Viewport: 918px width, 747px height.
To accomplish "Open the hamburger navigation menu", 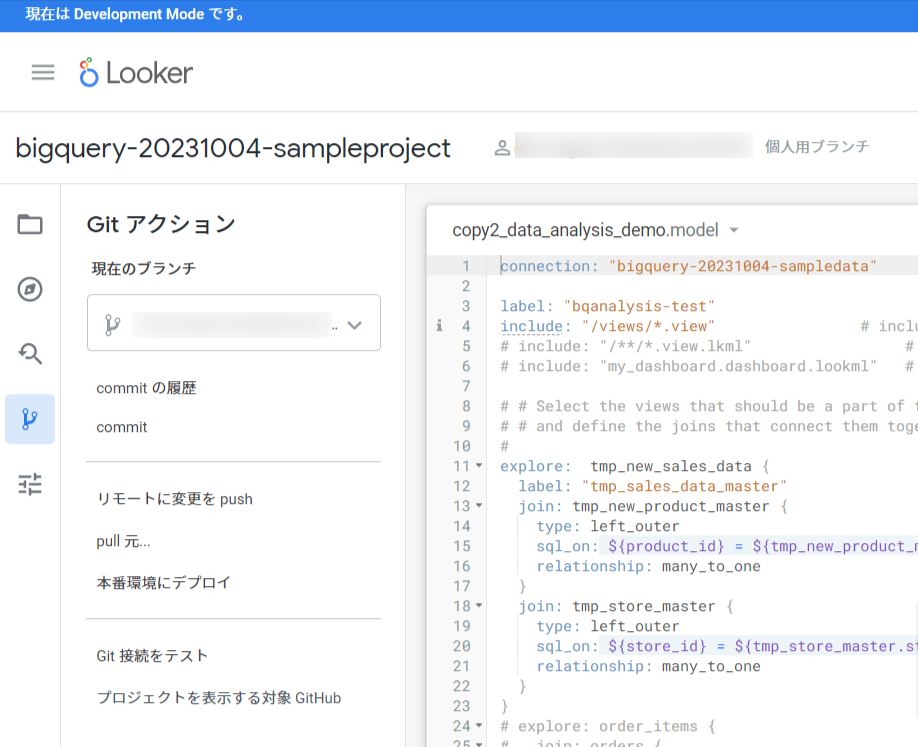I will 42,71.
